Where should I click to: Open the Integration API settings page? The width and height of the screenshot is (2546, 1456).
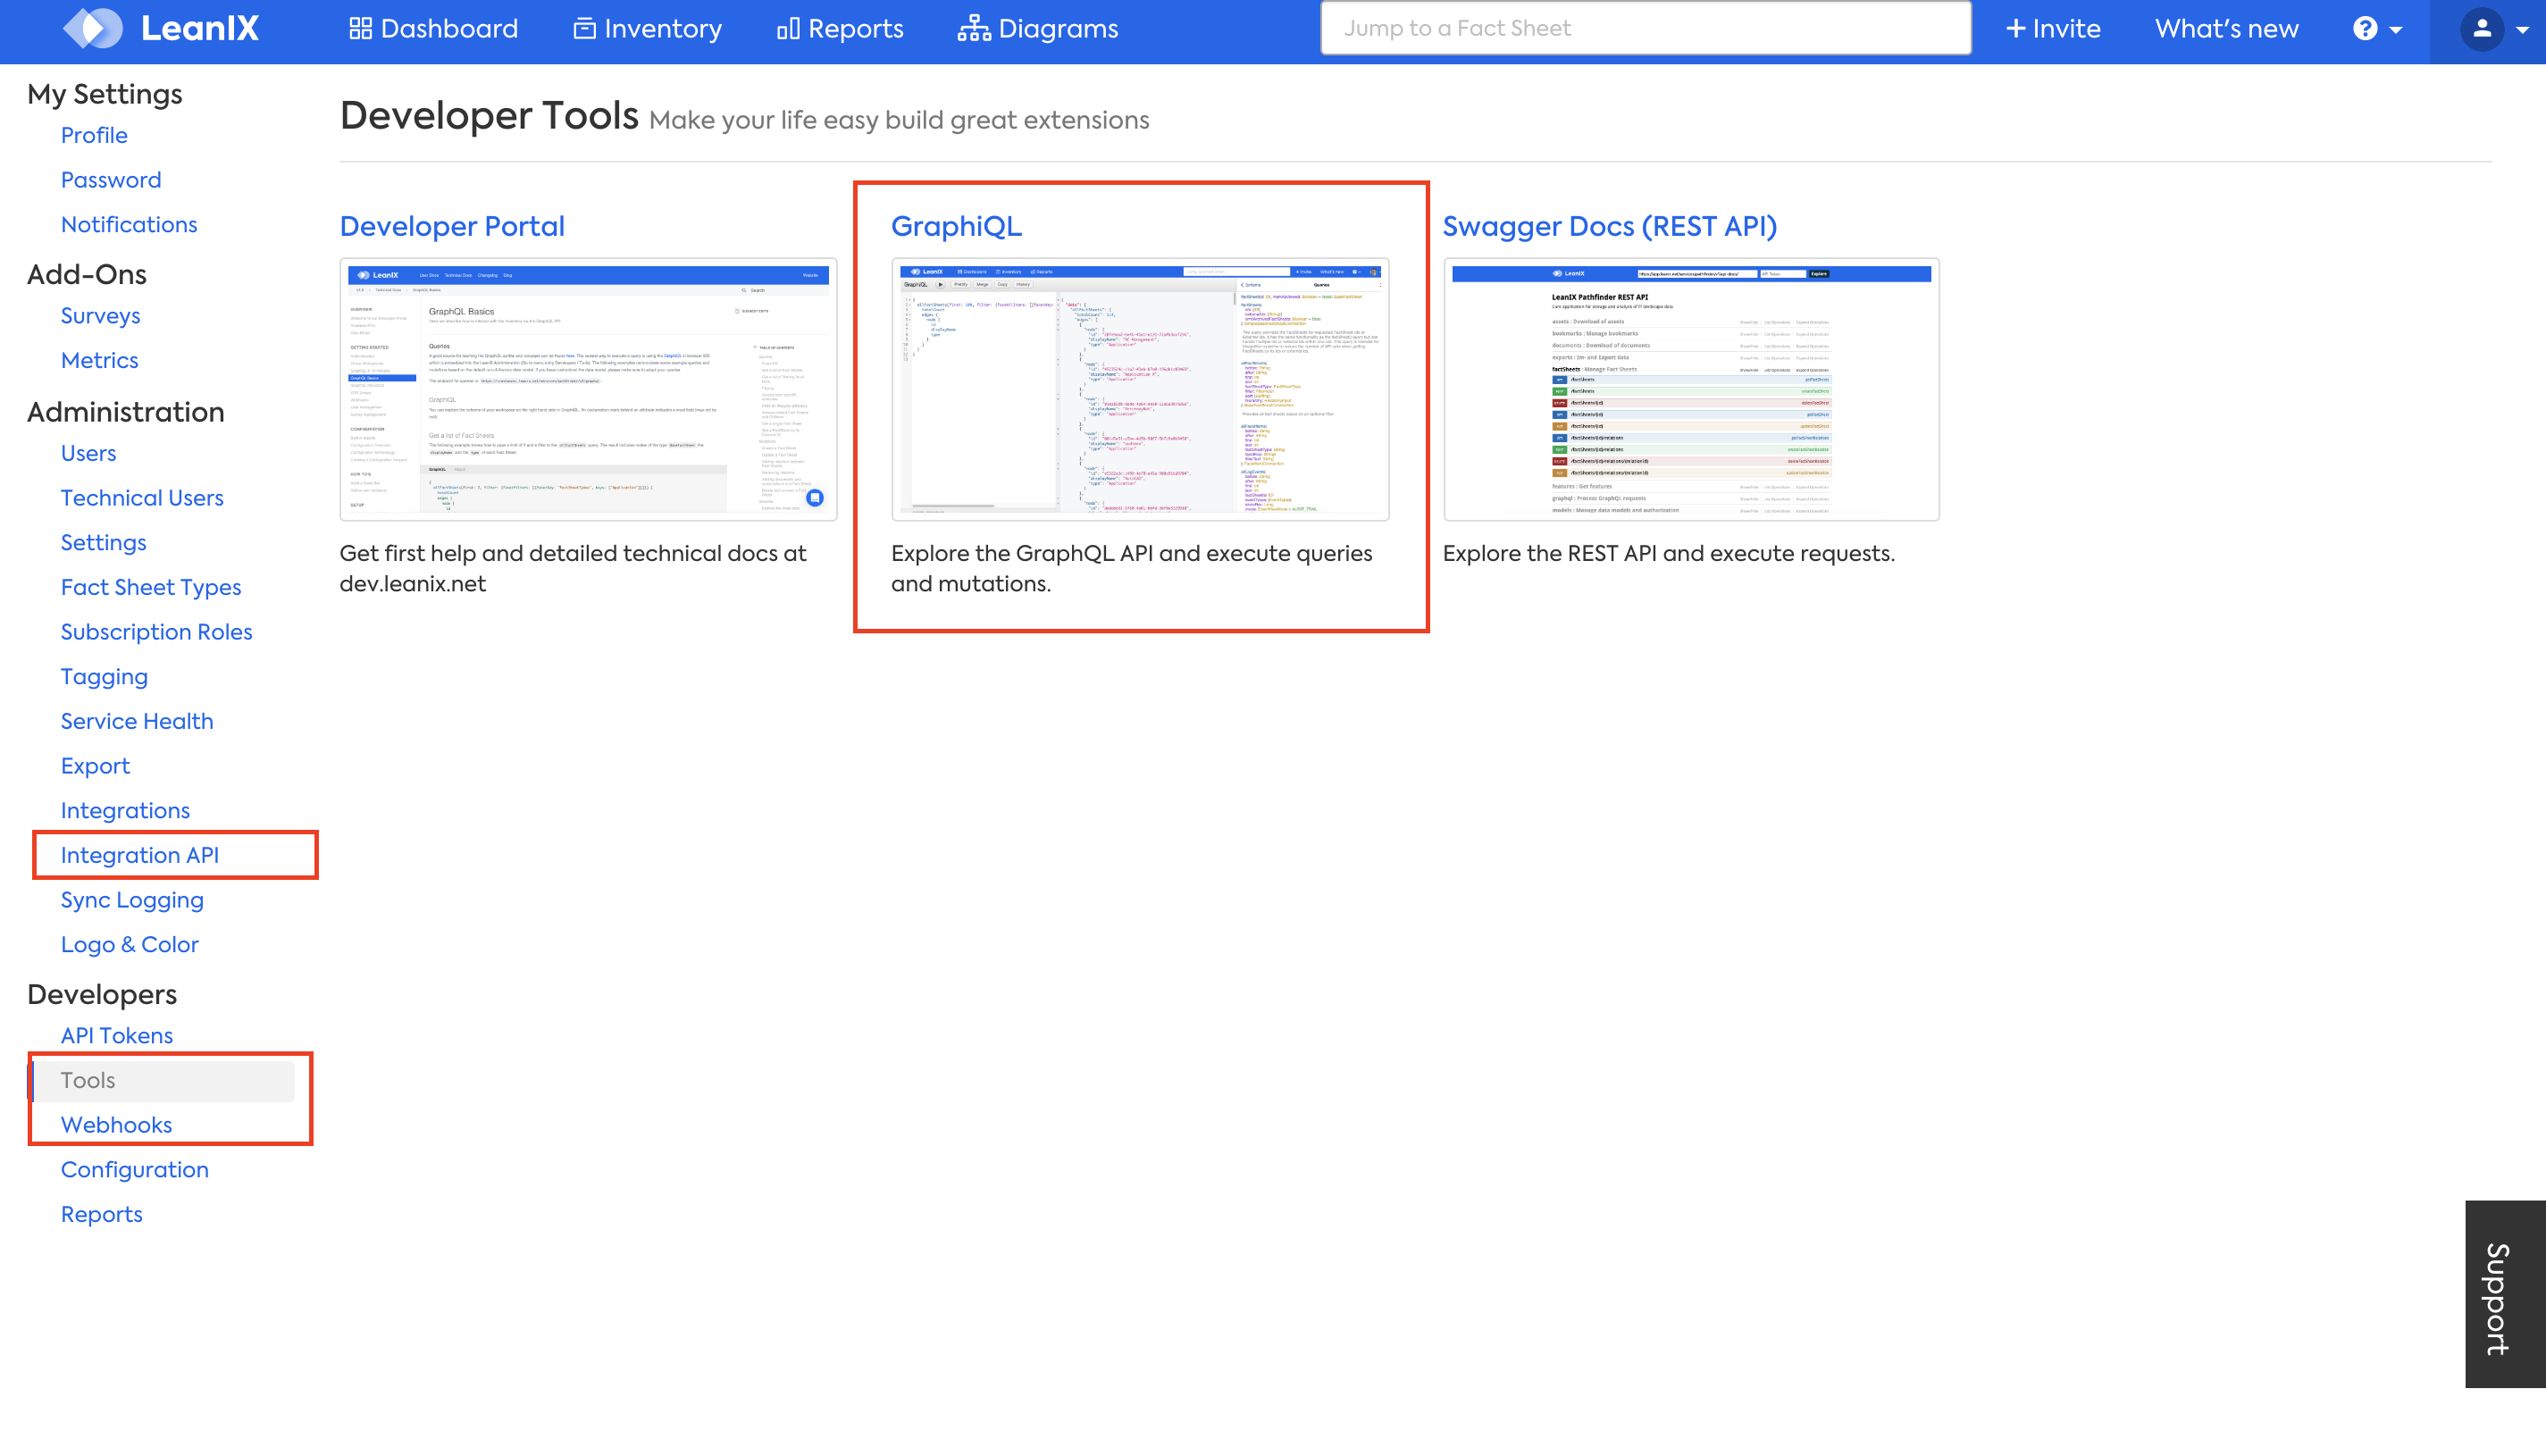point(140,854)
